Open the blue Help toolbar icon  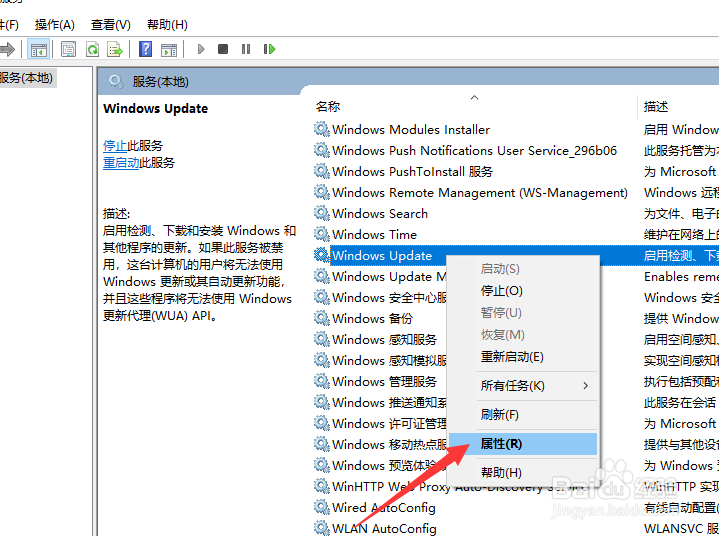coord(145,49)
